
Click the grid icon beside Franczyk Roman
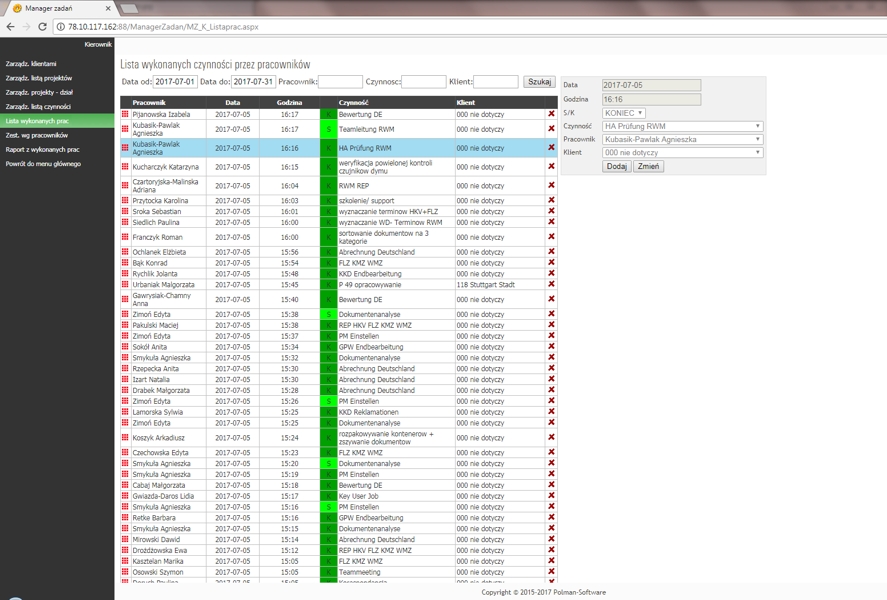point(125,238)
